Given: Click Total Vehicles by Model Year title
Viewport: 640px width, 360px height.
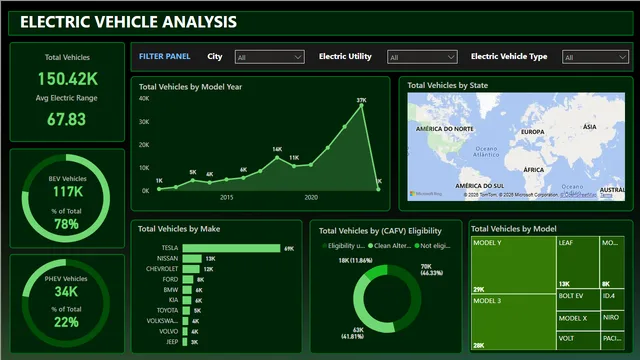Looking at the screenshot, I should click(x=190, y=87).
